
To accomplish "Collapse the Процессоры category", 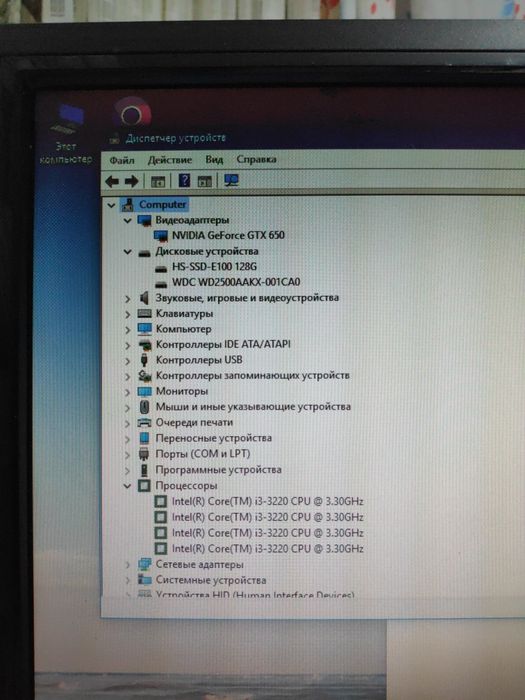I will click(128, 486).
